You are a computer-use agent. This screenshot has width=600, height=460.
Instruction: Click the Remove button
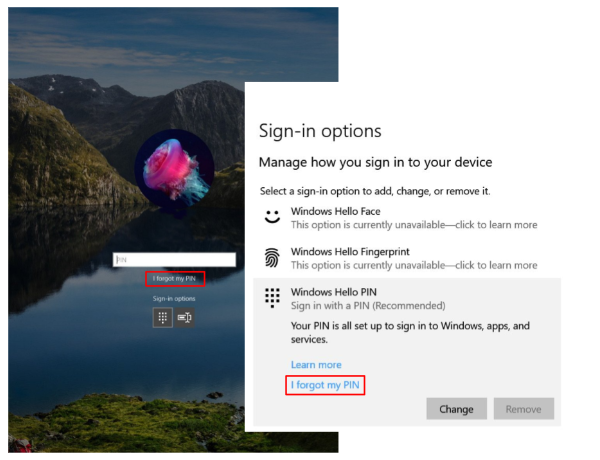click(x=523, y=409)
